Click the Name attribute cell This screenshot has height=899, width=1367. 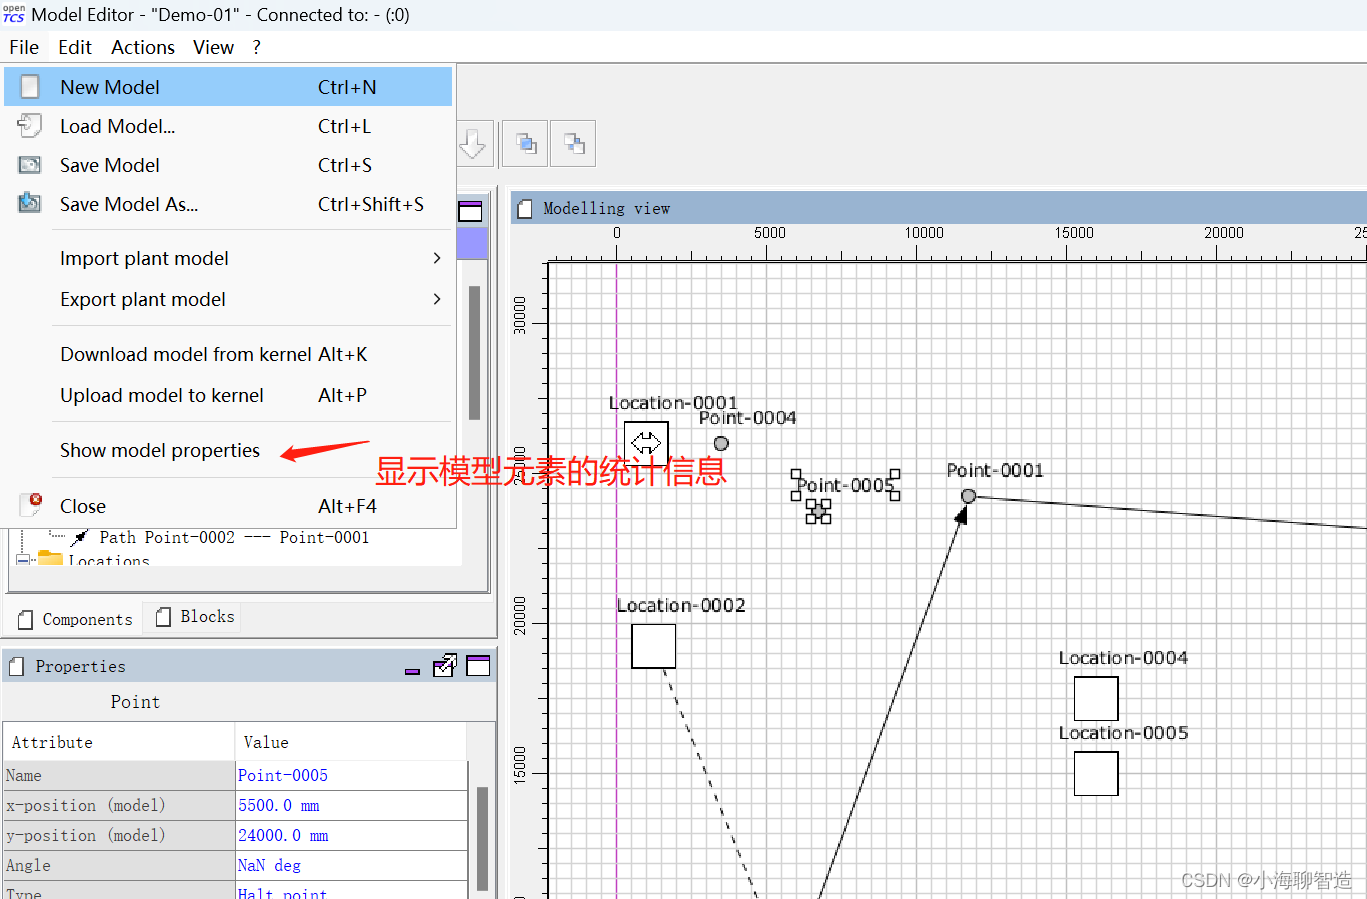click(118, 775)
